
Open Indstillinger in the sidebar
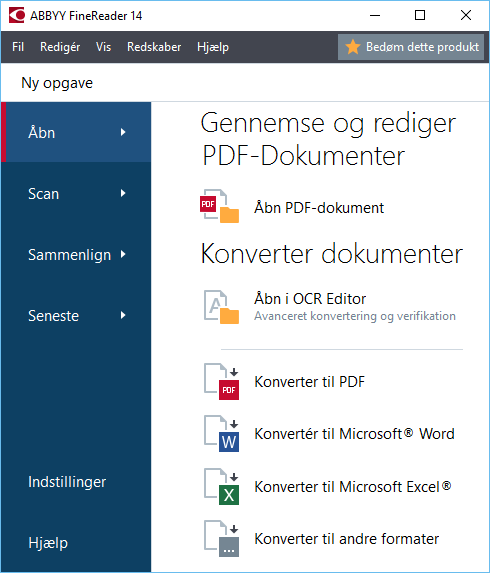[67, 482]
